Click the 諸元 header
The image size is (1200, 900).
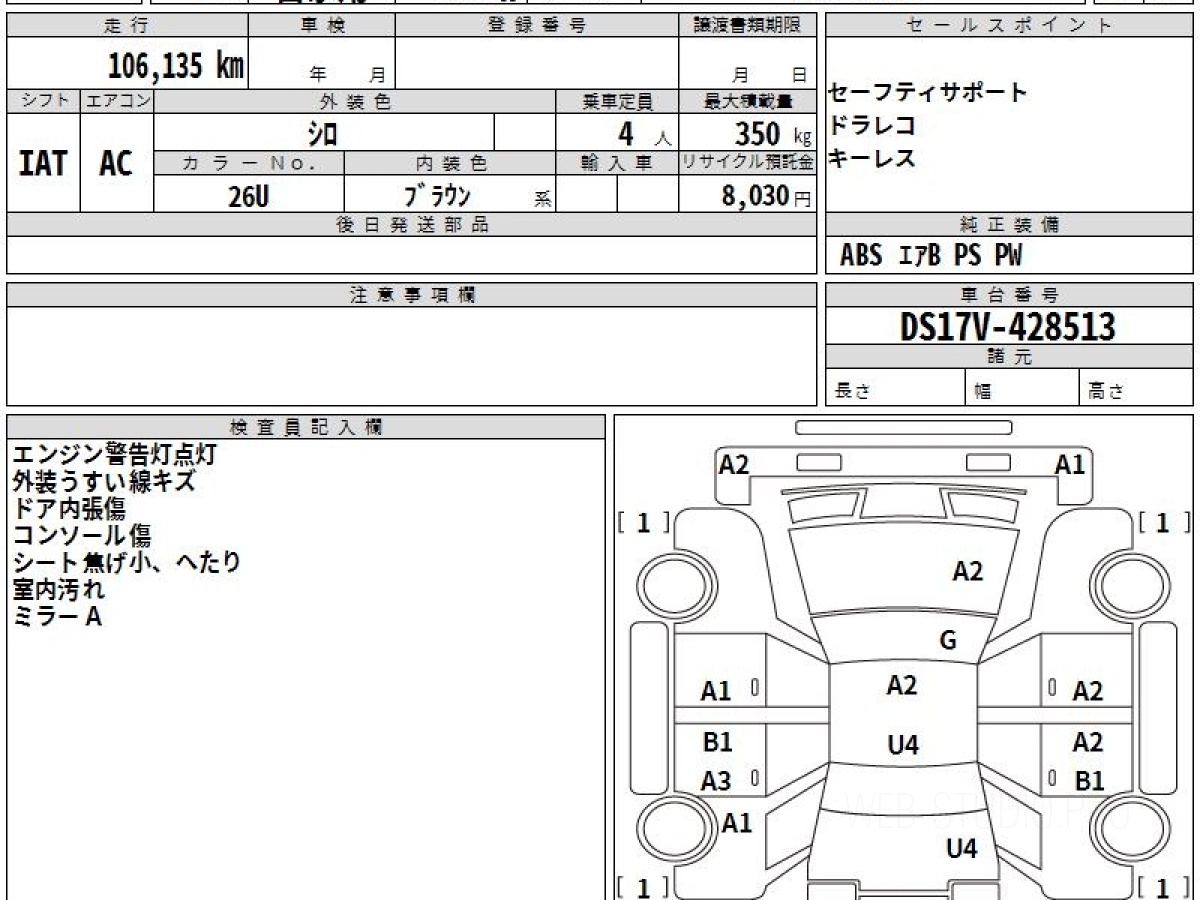(x=1009, y=357)
